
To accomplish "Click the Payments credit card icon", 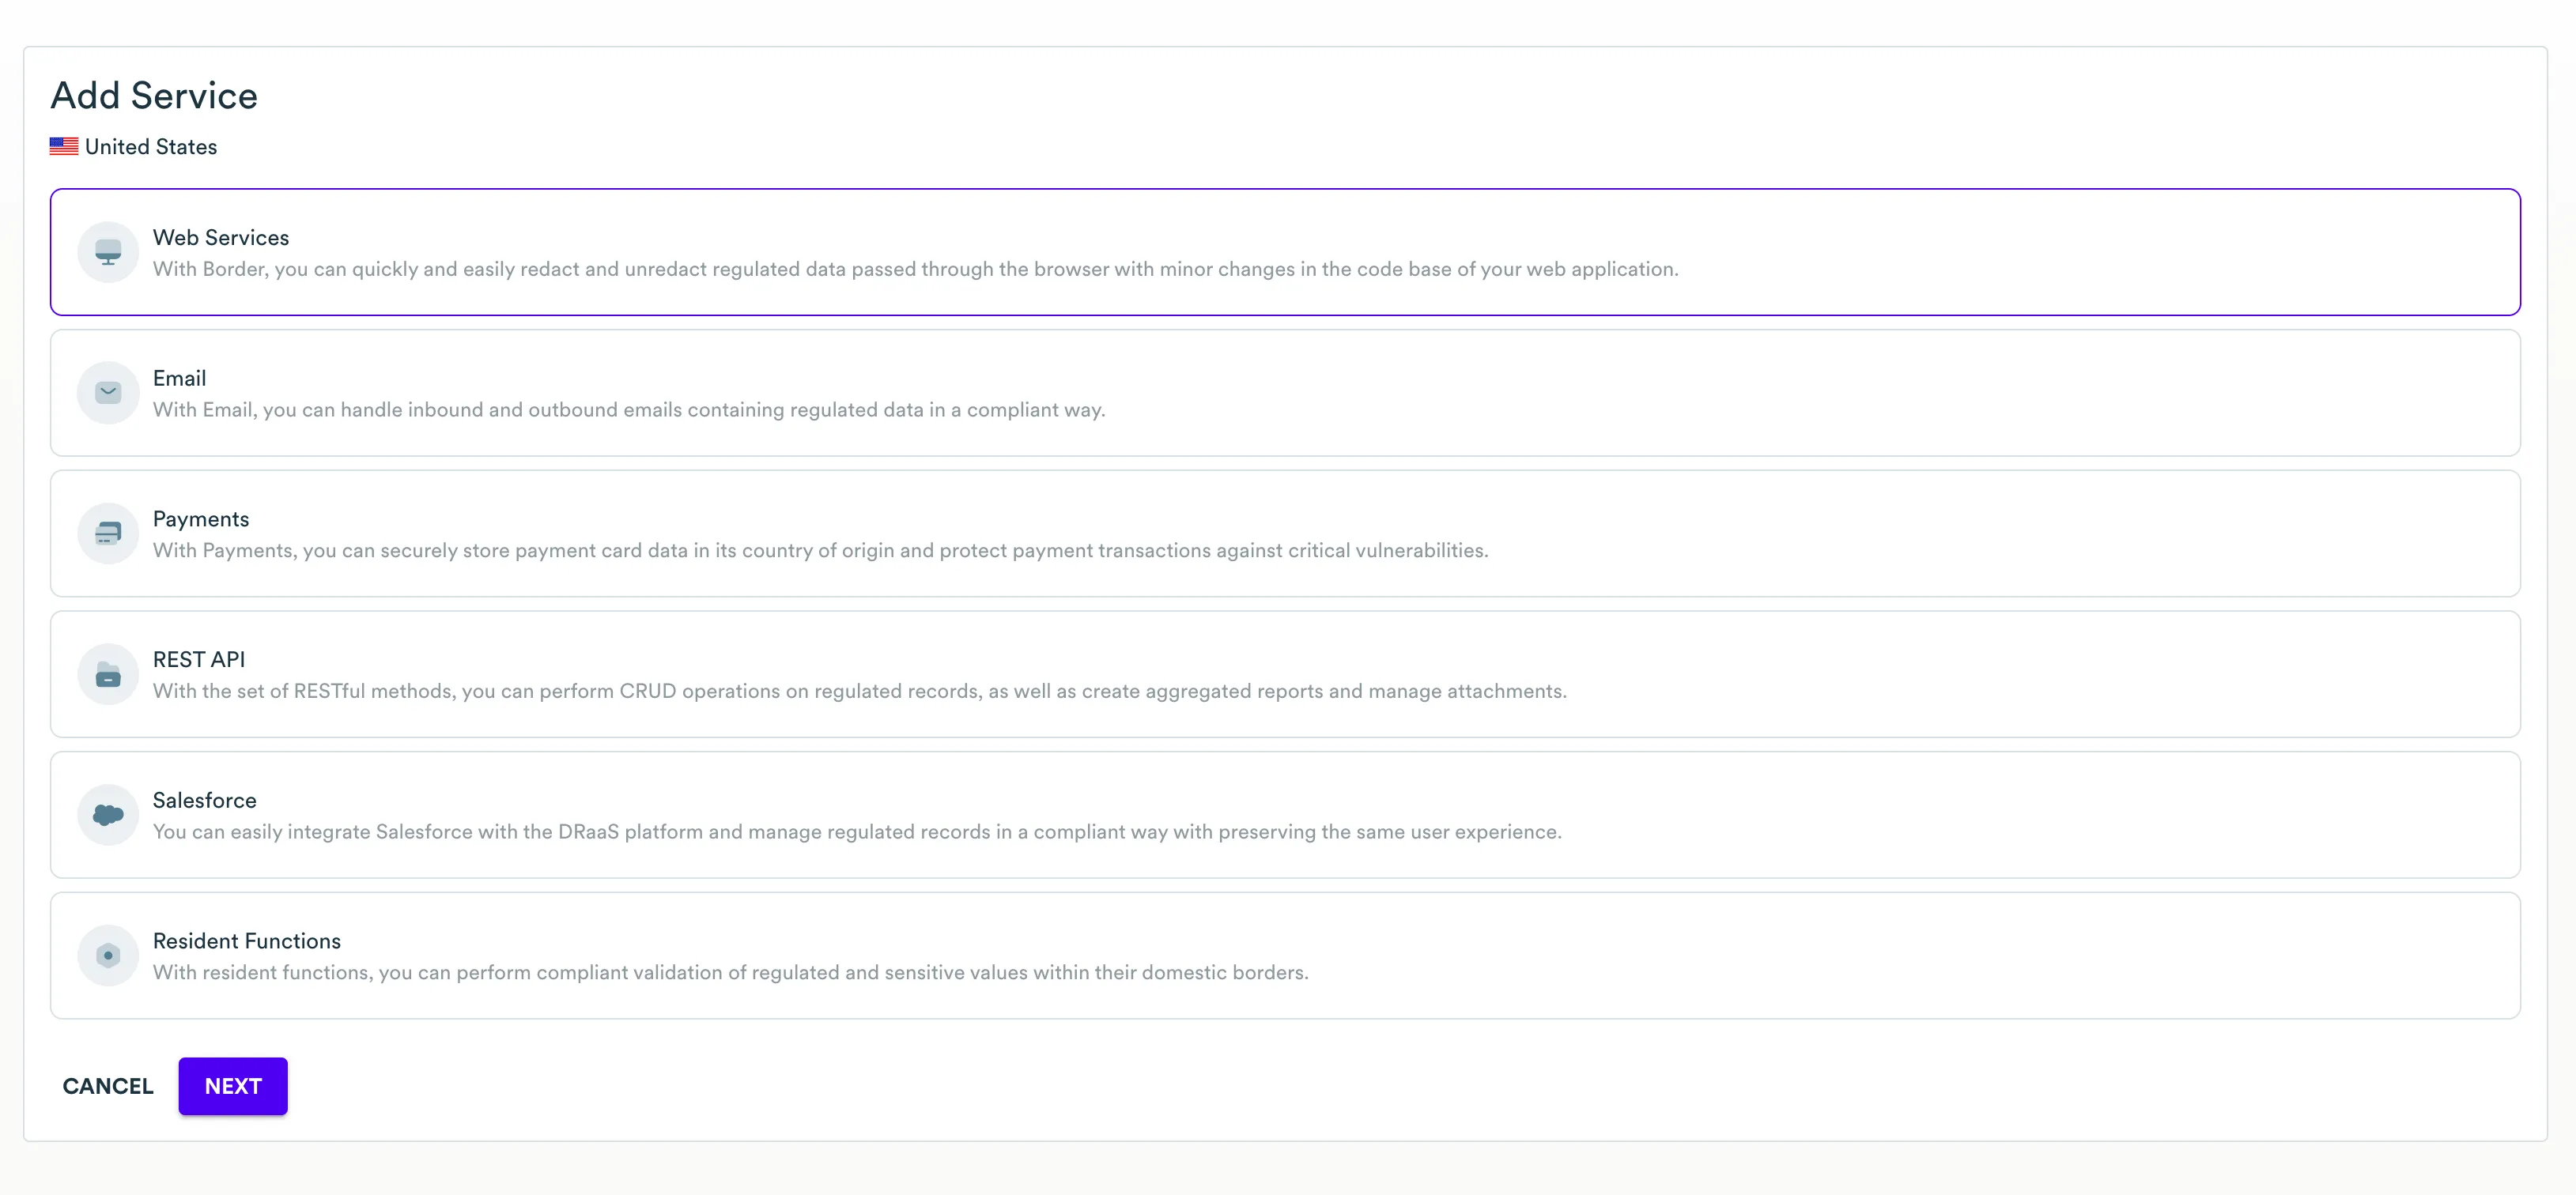I will pos(108,534).
